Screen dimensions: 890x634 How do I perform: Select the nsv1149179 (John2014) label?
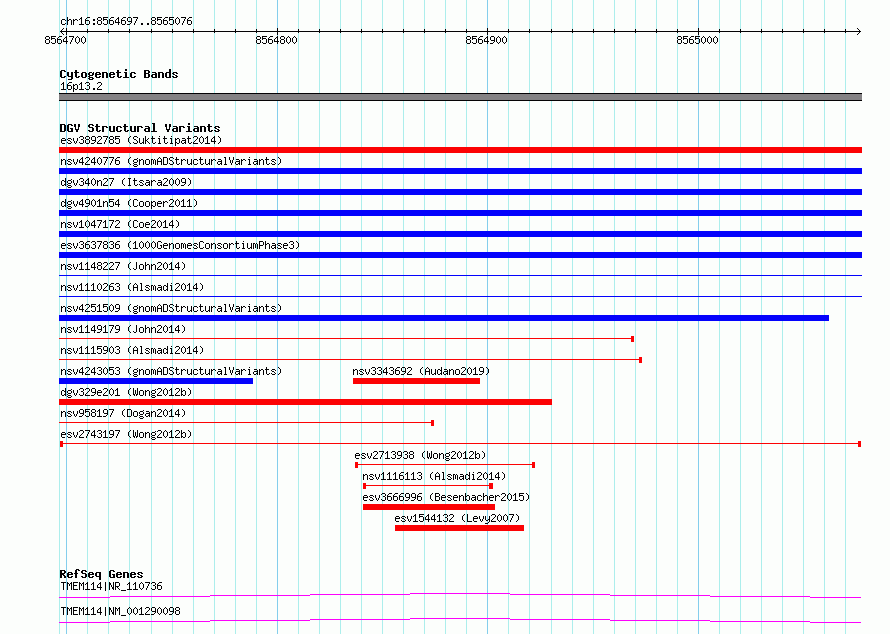click(x=123, y=329)
